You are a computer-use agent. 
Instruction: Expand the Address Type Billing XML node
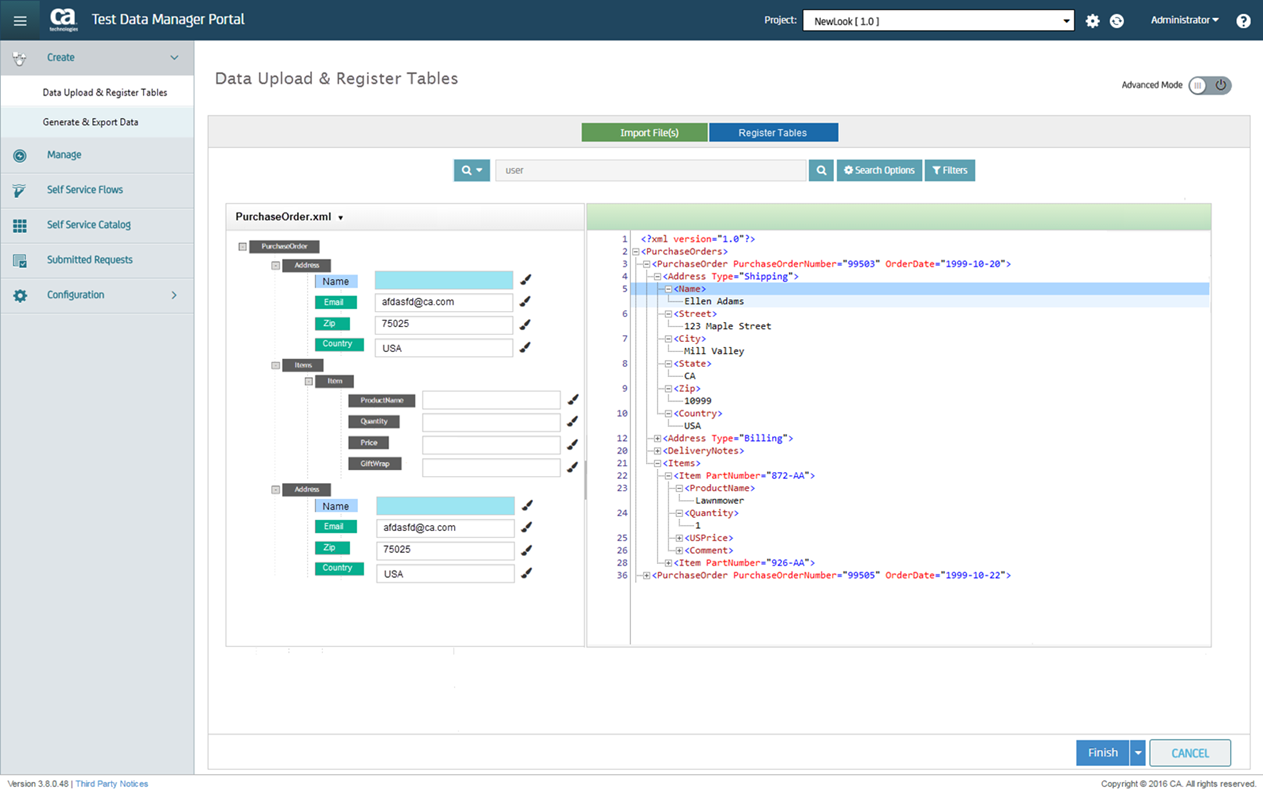(658, 439)
